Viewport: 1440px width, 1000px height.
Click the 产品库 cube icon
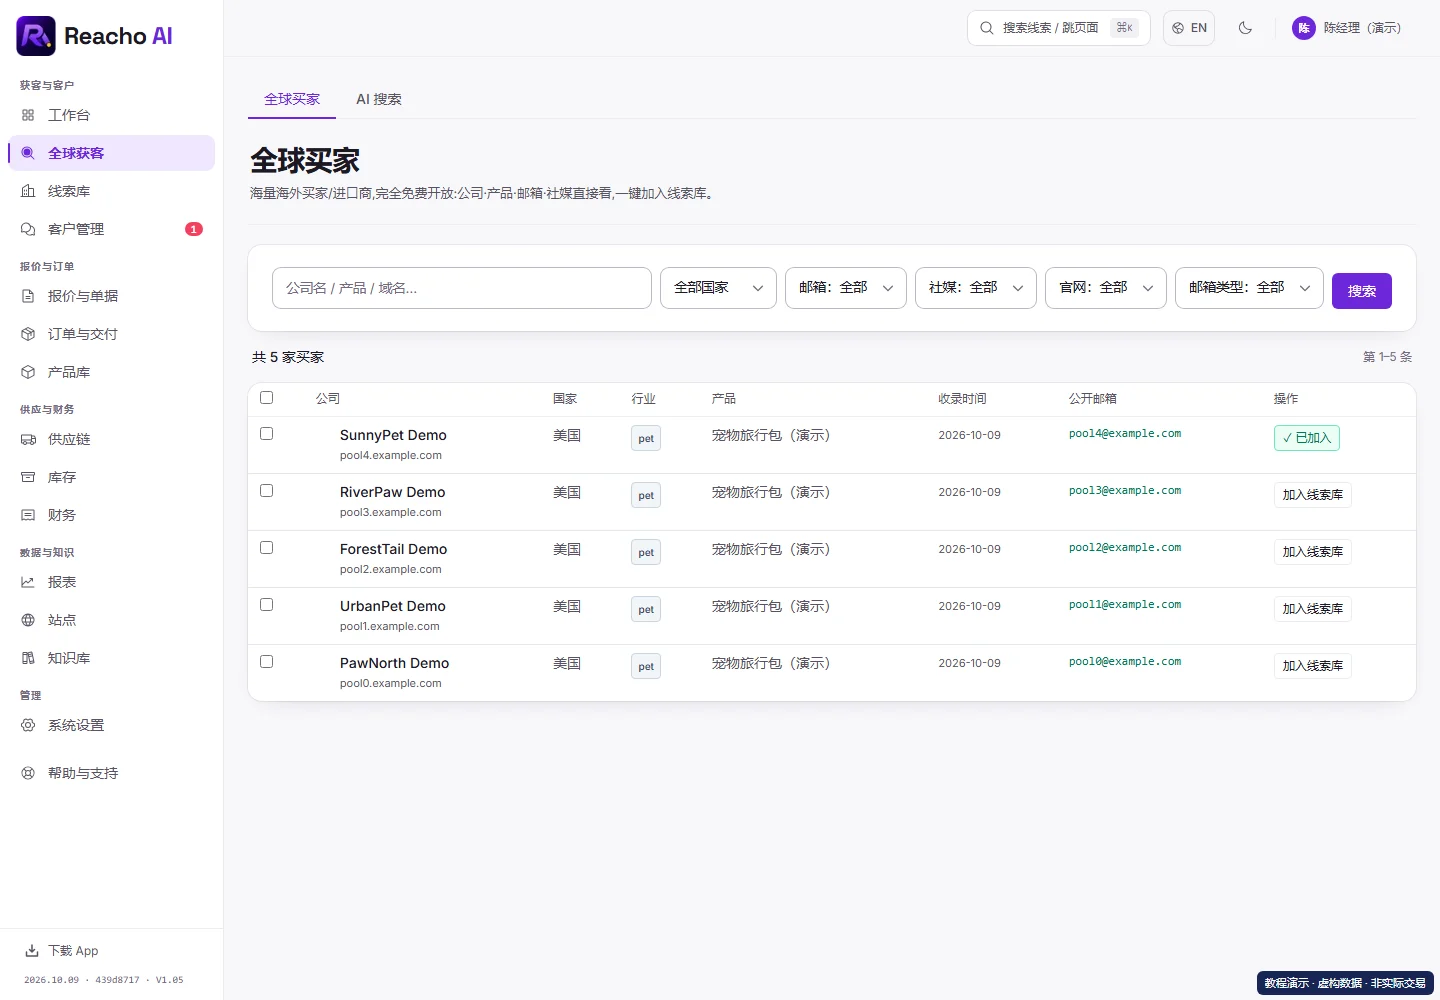point(28,372)
